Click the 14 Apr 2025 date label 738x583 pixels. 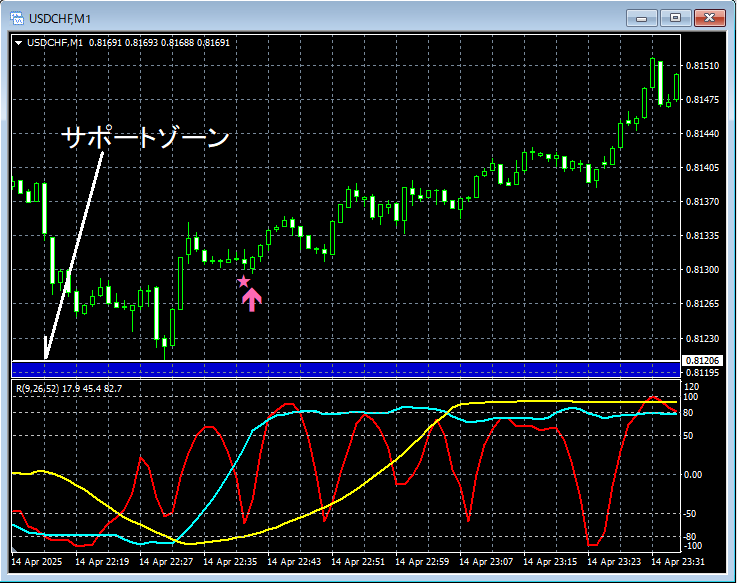[37, 562]
